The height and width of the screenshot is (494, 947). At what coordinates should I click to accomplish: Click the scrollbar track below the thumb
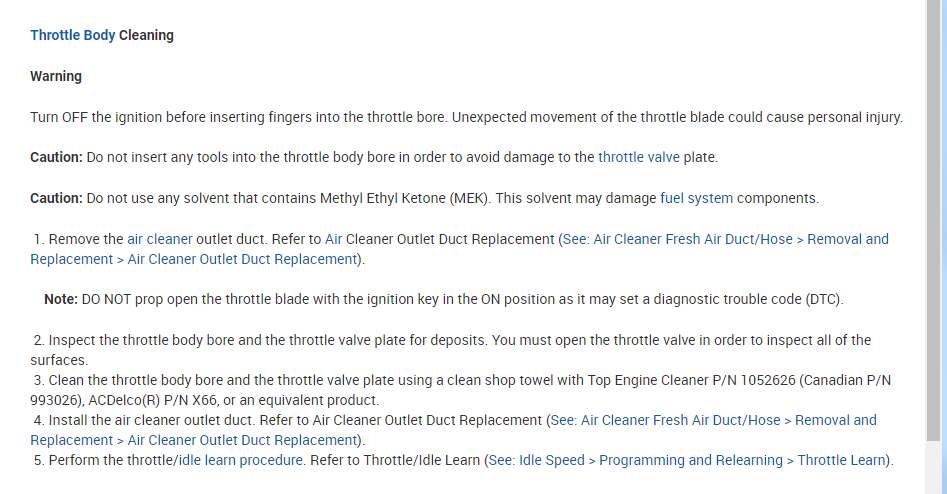pyautogui.click(x=934, y=470)
